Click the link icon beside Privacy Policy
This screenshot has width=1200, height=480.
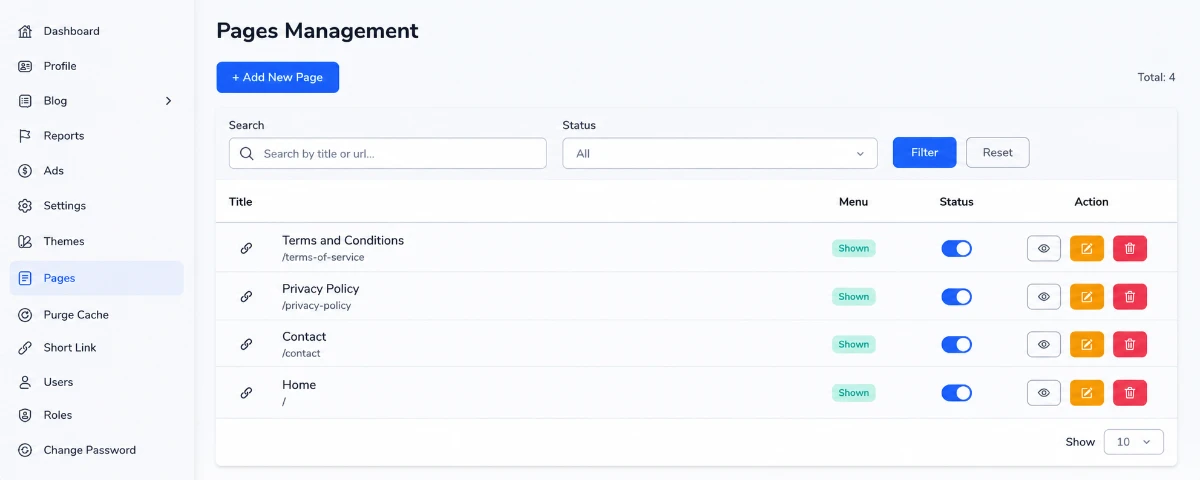(x=246, y=296)
